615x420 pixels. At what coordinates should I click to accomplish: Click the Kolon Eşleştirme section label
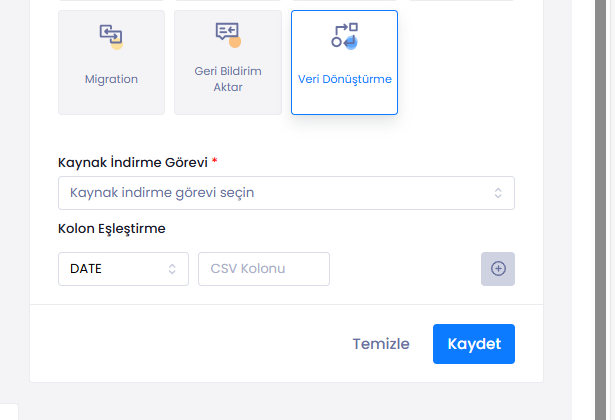point(111,228)
